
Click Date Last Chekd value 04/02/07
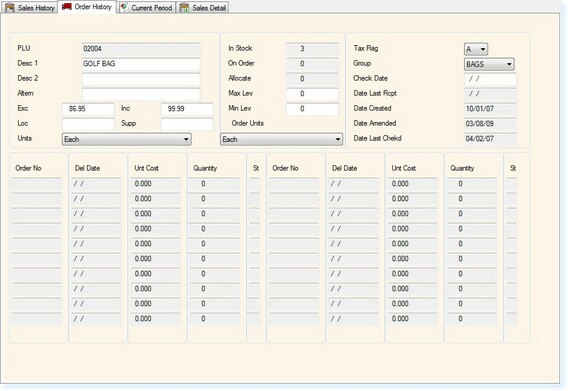click(490, 139)
